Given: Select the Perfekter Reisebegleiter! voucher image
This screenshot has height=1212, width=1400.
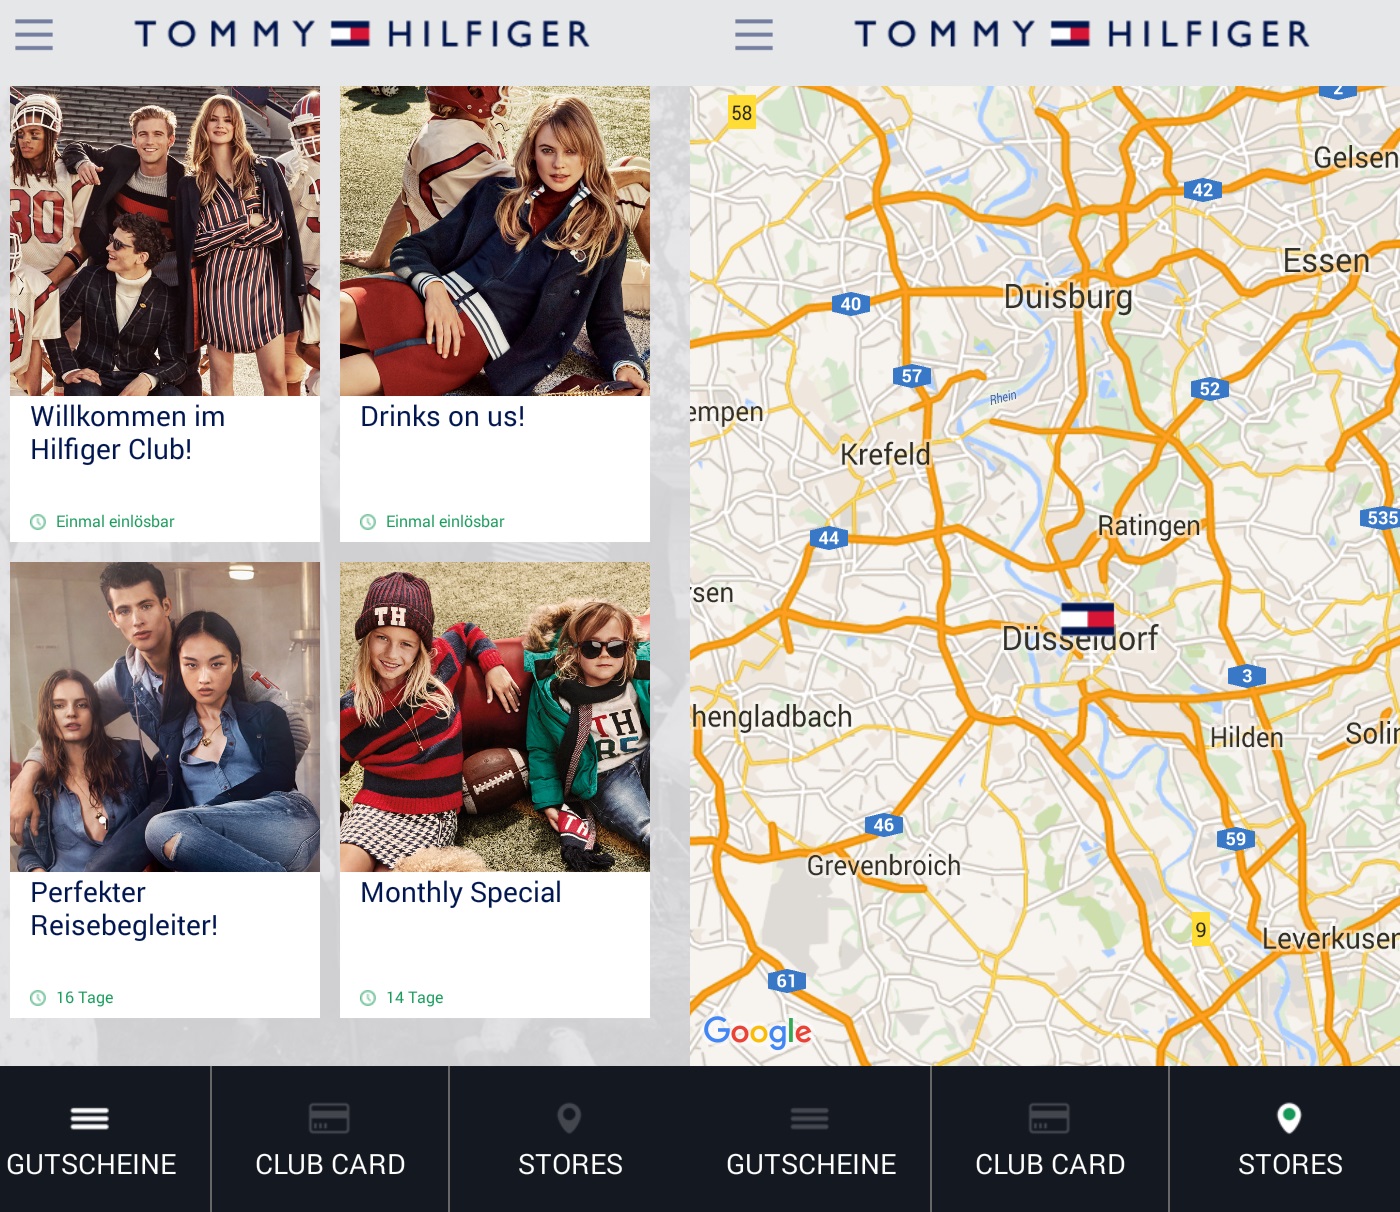Looking at the screenshot, I should tap(165, 717).
